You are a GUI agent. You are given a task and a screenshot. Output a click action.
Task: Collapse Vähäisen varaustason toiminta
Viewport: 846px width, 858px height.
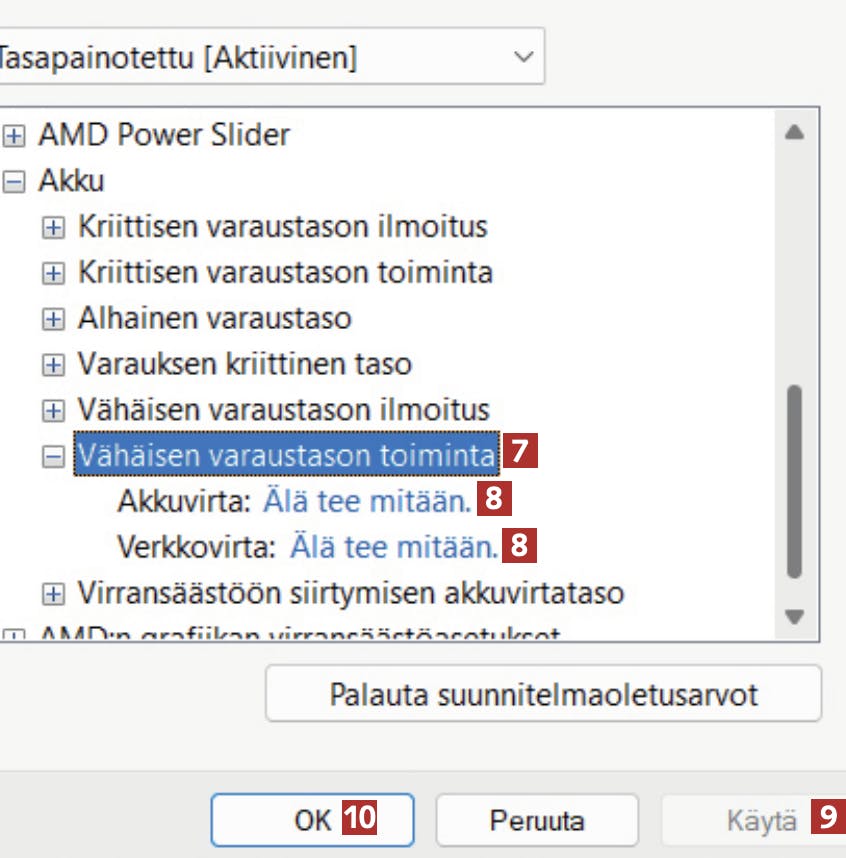[53, 457]
